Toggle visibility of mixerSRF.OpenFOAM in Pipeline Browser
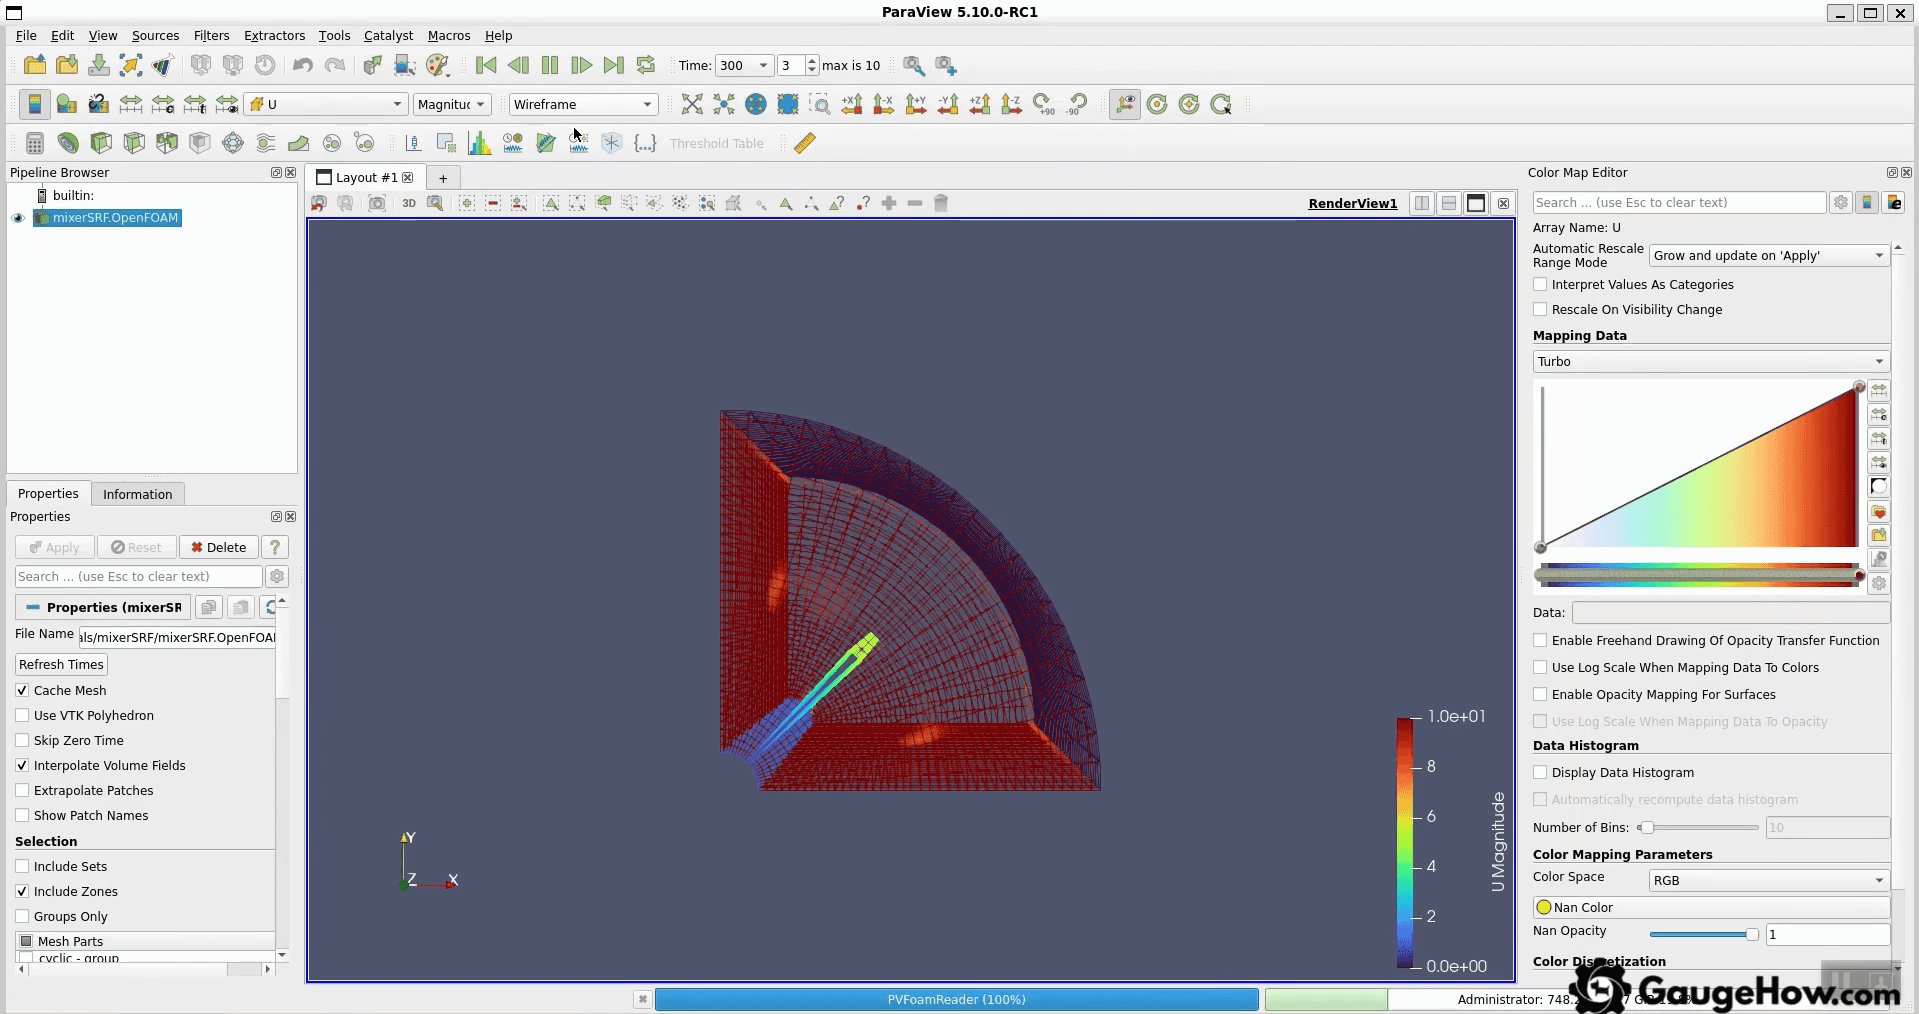This screenshot has width=1919, height=1014. [17, 218]
